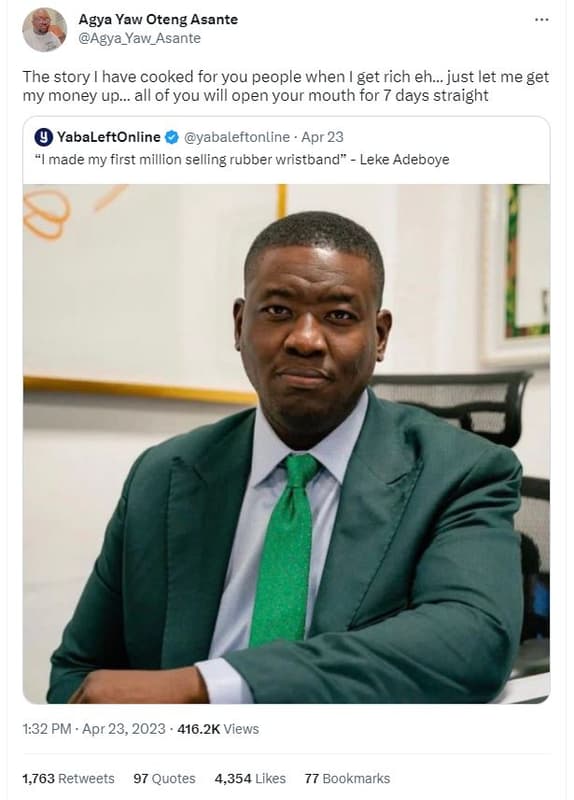Open the quoted tweet's Apr 23 date
574x800 pixels.
tap(322, 137)
